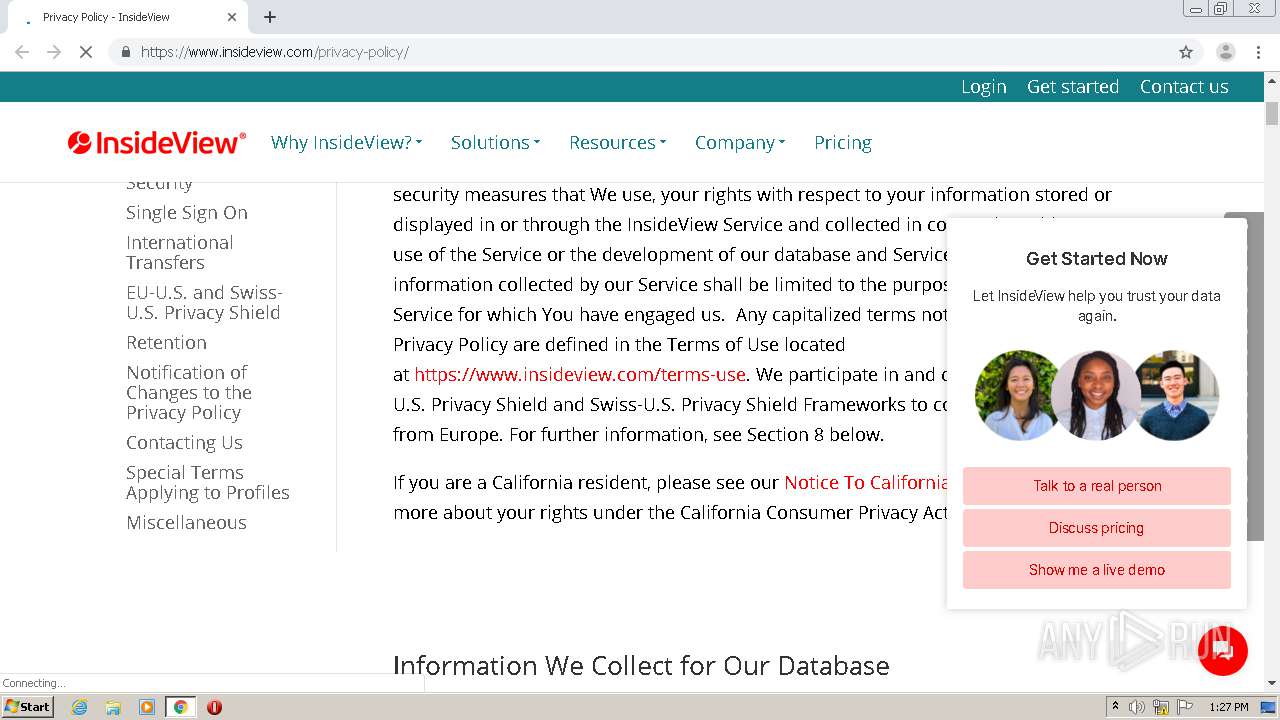Expand the Solutions dropdown
The width and height of the screenshot is (1280, 720).
coord(495,143)
